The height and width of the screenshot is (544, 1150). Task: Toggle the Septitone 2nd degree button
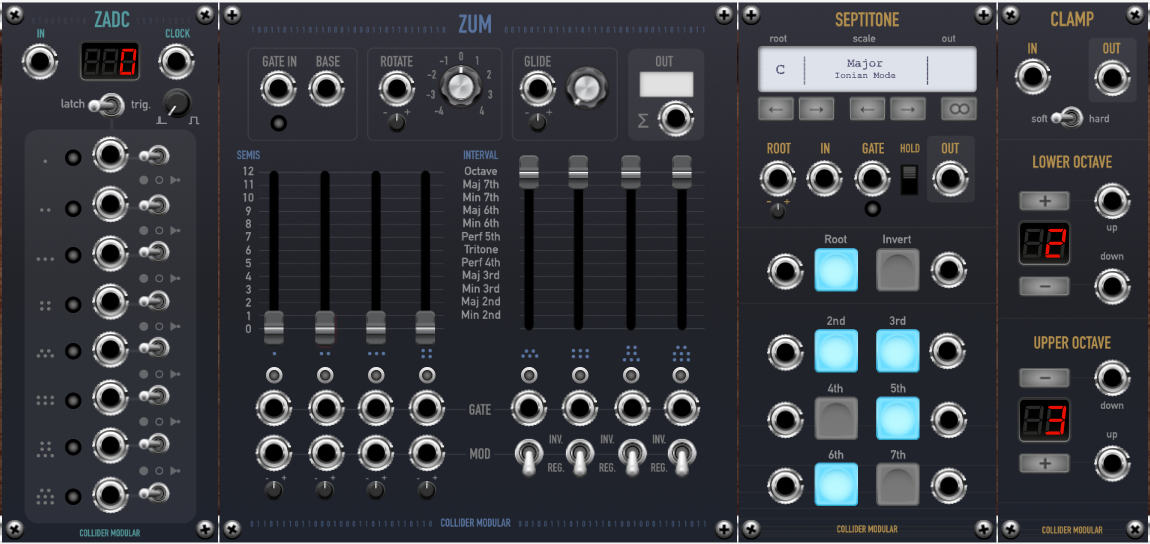836,350
